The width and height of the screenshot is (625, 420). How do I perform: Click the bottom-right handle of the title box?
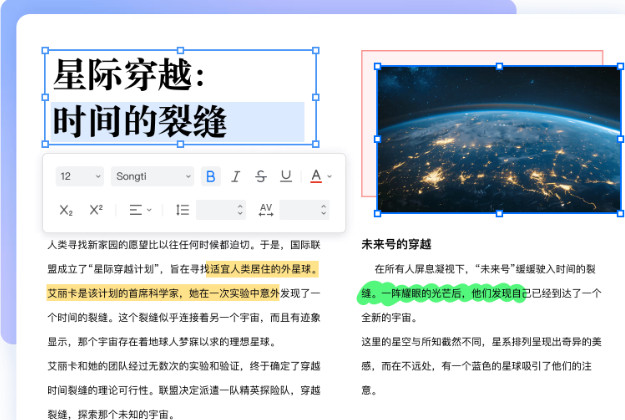click(x=316, y=144)
